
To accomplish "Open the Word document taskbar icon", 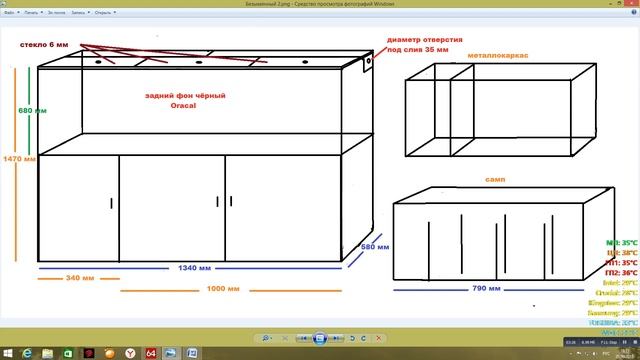I will click(192, 353).
